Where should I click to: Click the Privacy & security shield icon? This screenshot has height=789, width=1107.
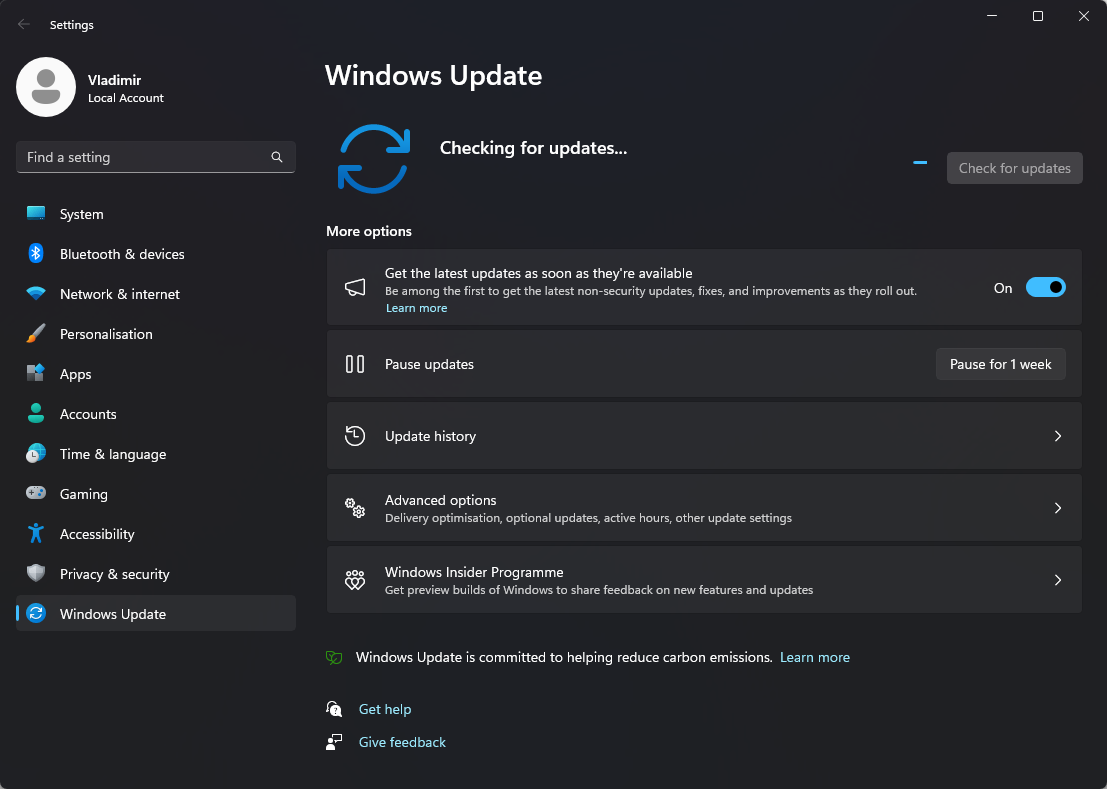[36, 574]
